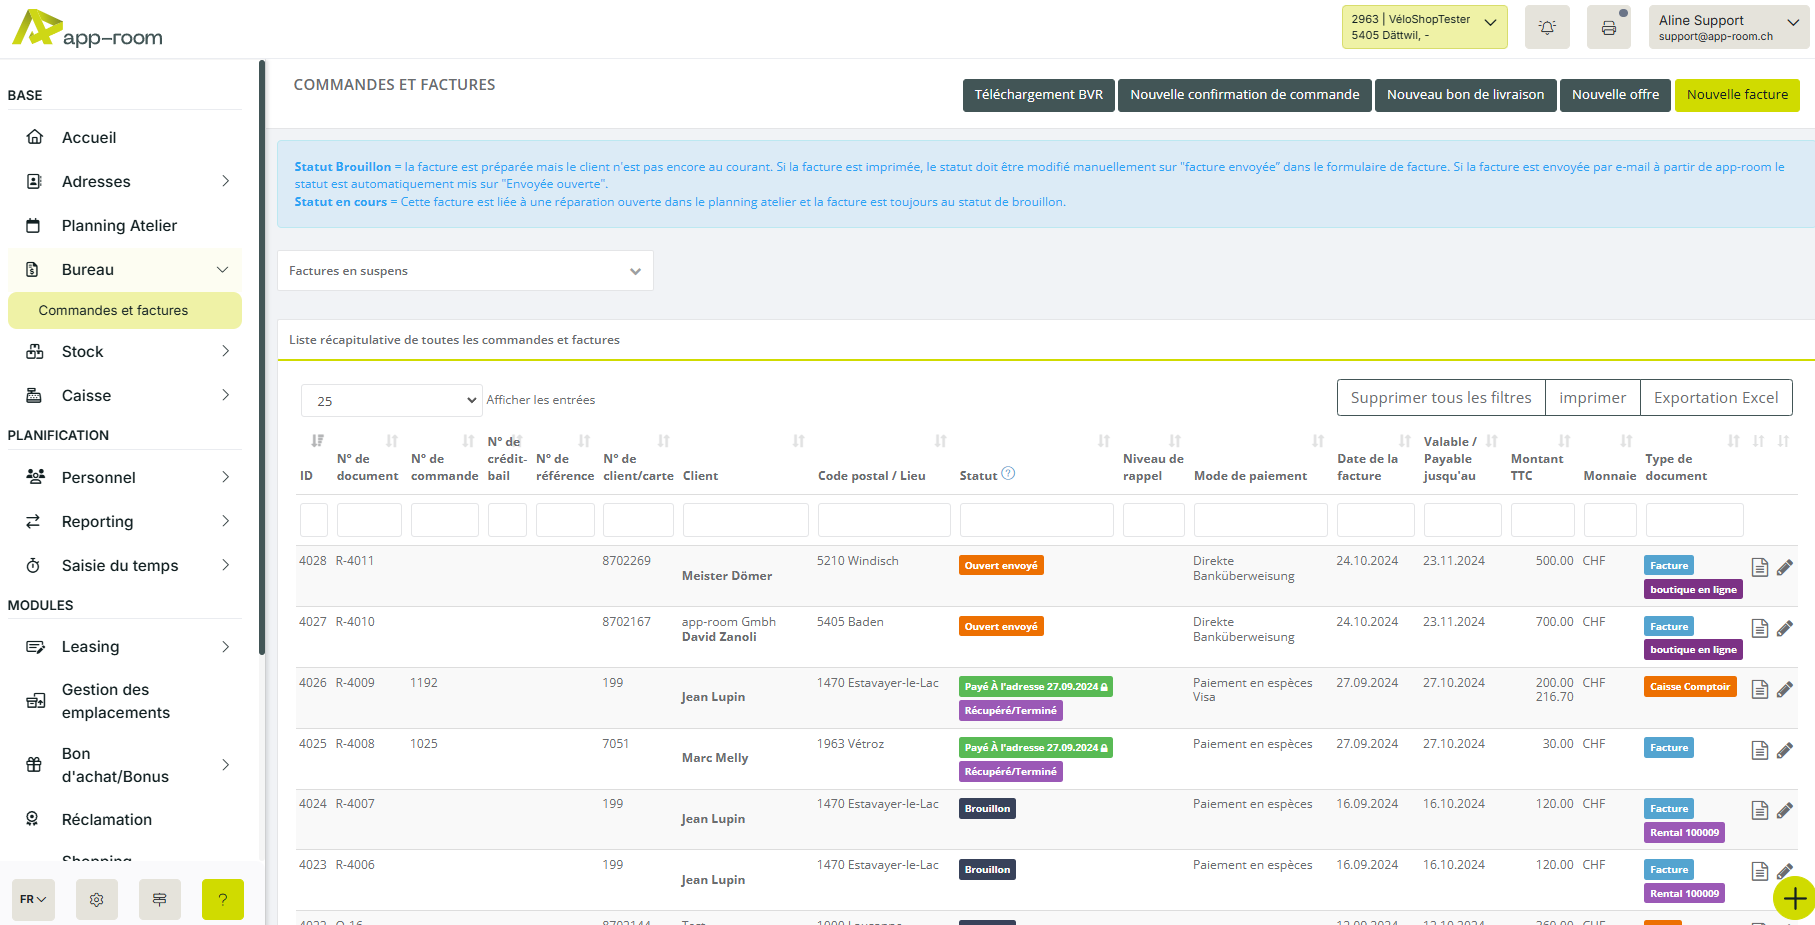Screen dimensions: 1815x925
Task: Click the Nouvelle facture button
Action: [x=1737, y=95]
